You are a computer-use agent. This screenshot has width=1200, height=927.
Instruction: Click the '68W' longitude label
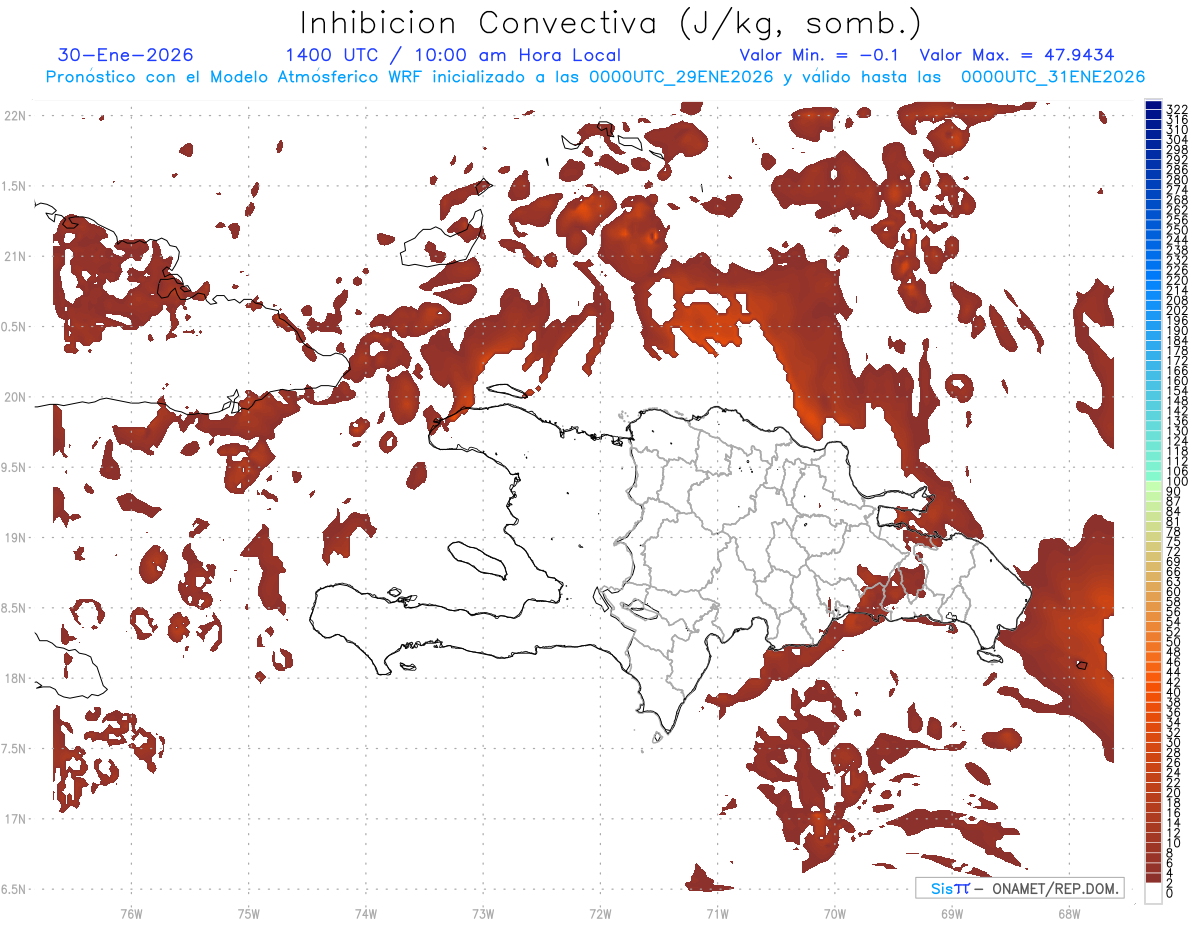pos(1069,913)
